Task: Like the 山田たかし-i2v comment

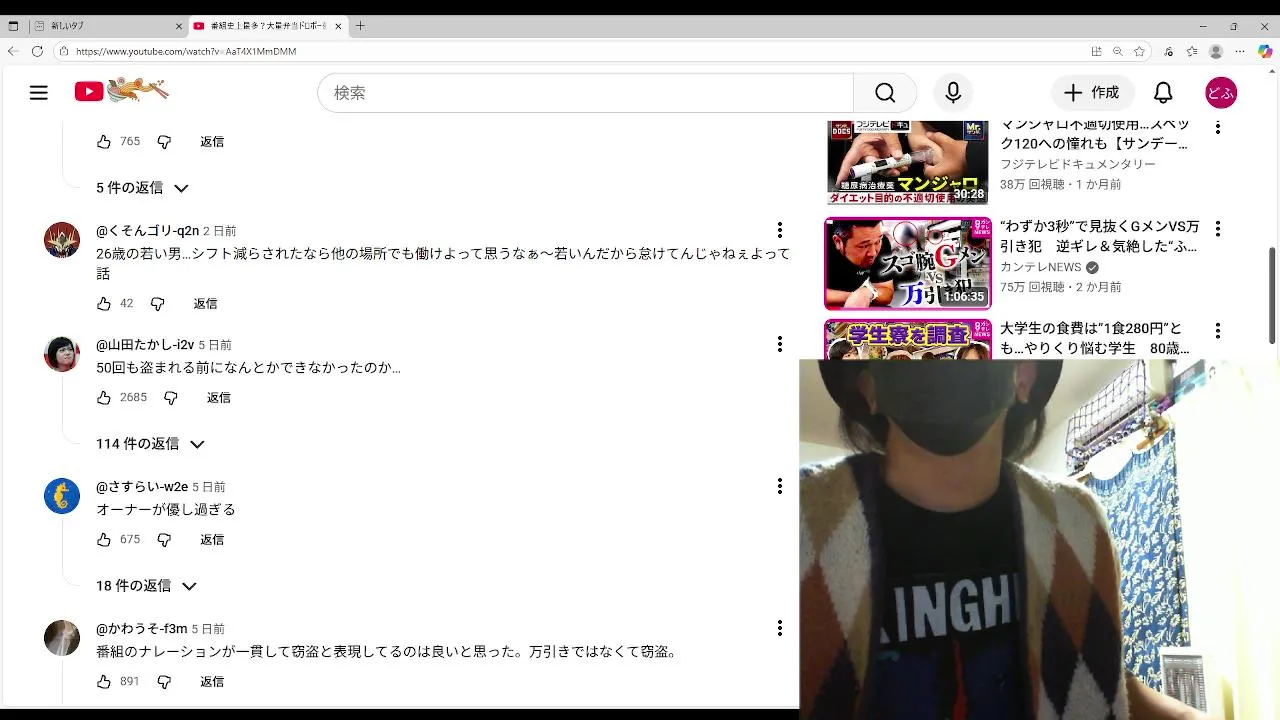Action: [x=104, y=397]
